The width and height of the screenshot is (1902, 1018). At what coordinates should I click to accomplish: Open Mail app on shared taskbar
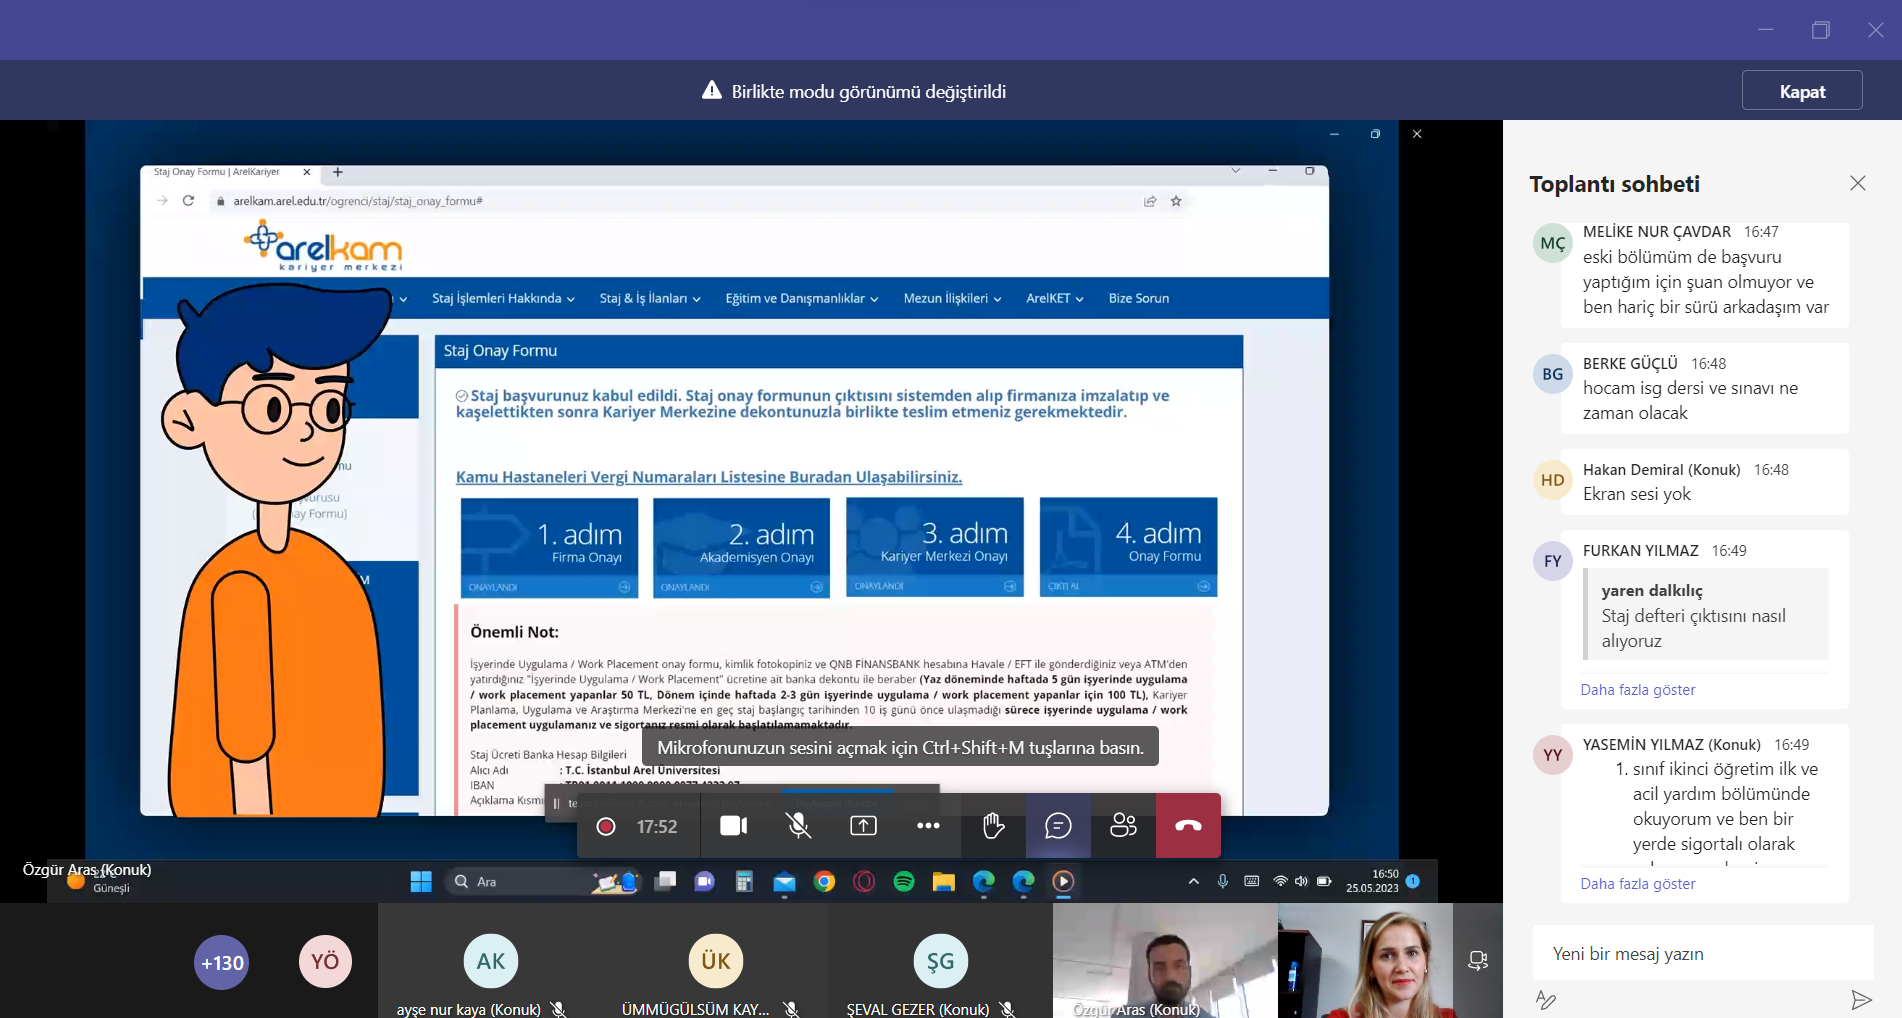click(x=784, y=881)
